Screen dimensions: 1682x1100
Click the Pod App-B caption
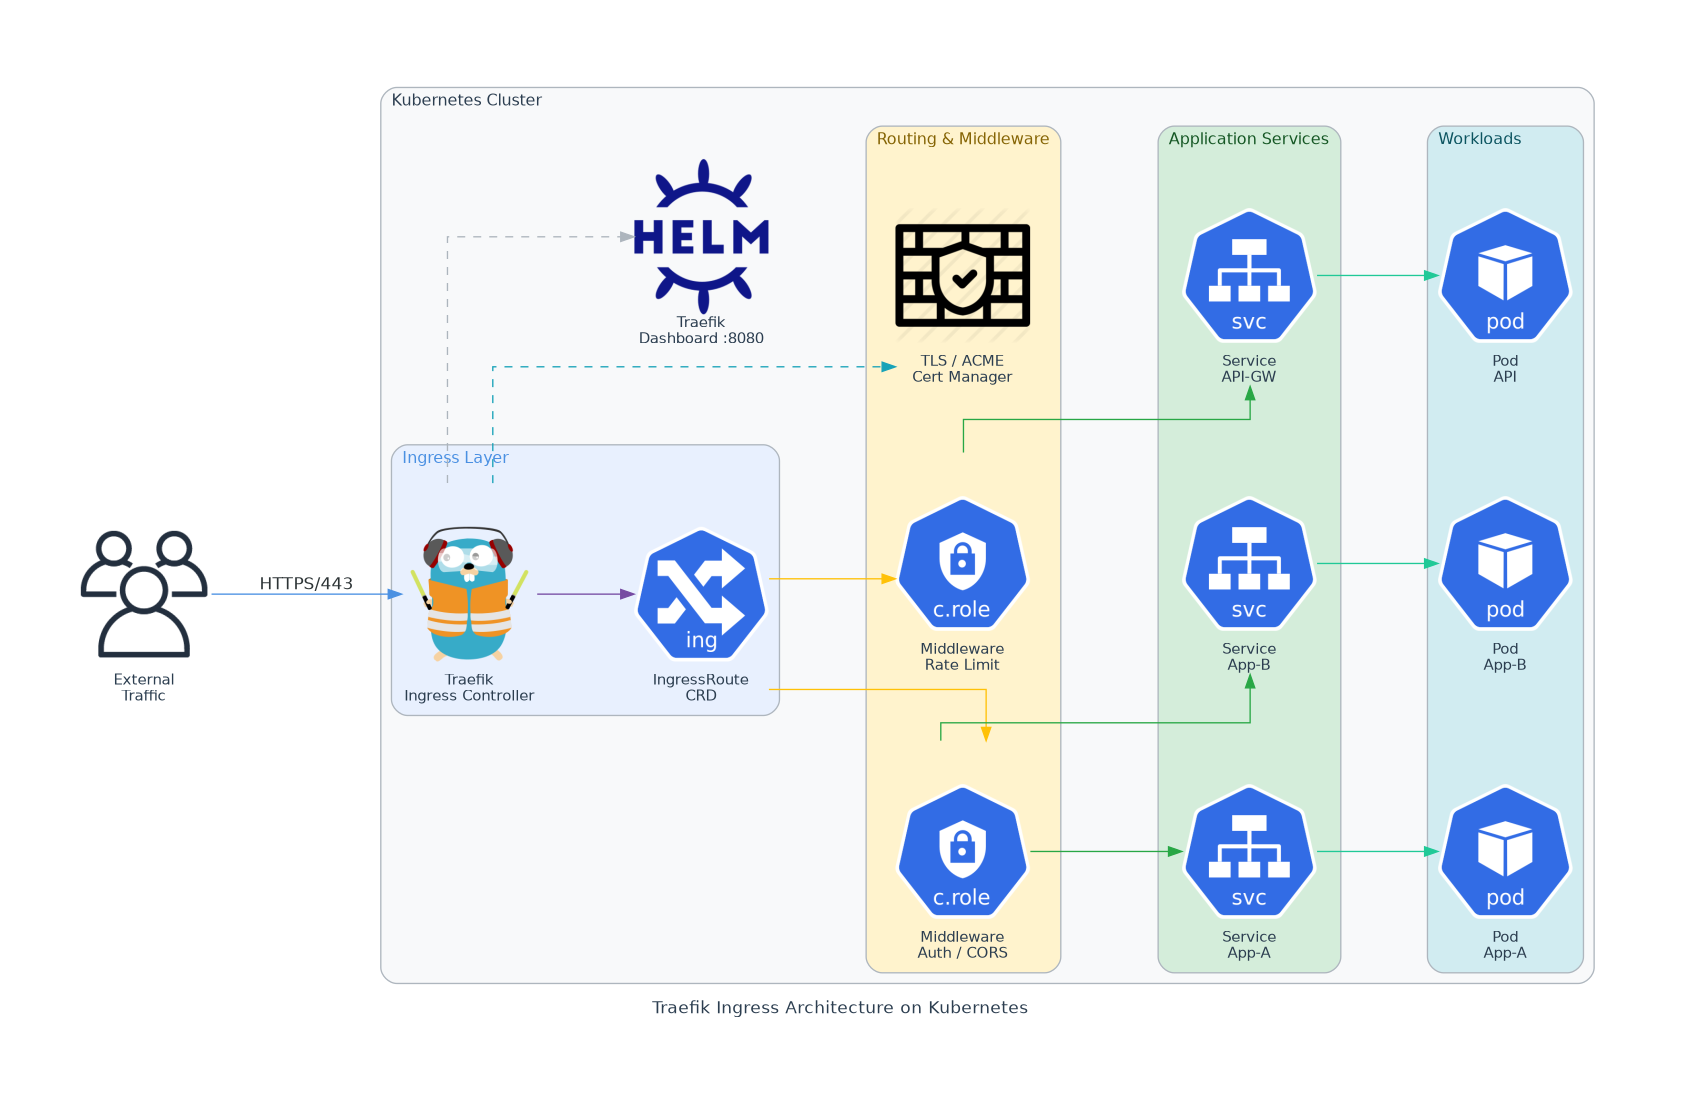click(1505, 656)
